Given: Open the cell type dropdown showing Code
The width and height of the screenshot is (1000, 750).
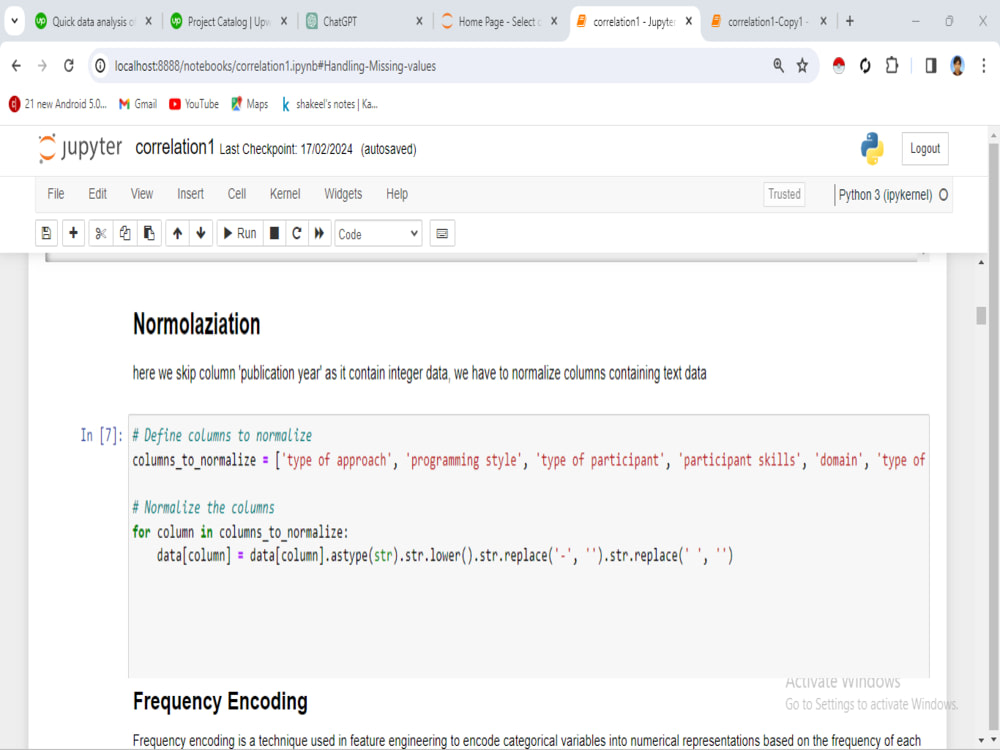Looking at the screenshot, I should point(378,233).
